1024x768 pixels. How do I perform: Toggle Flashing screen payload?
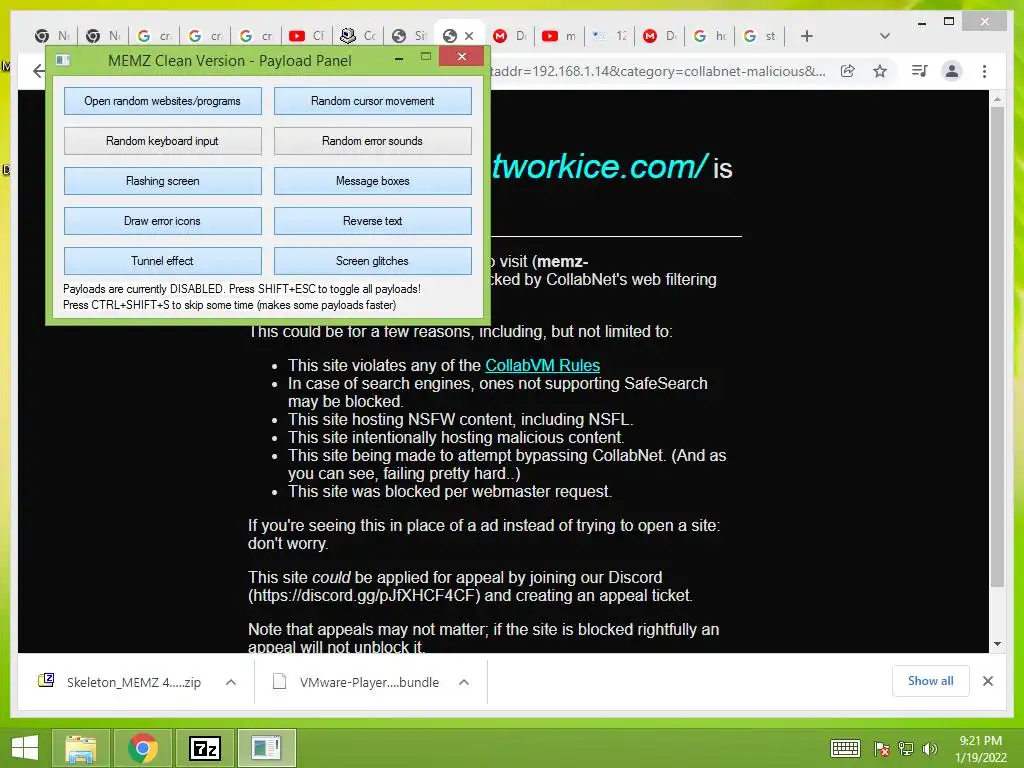tap(163, 181)
